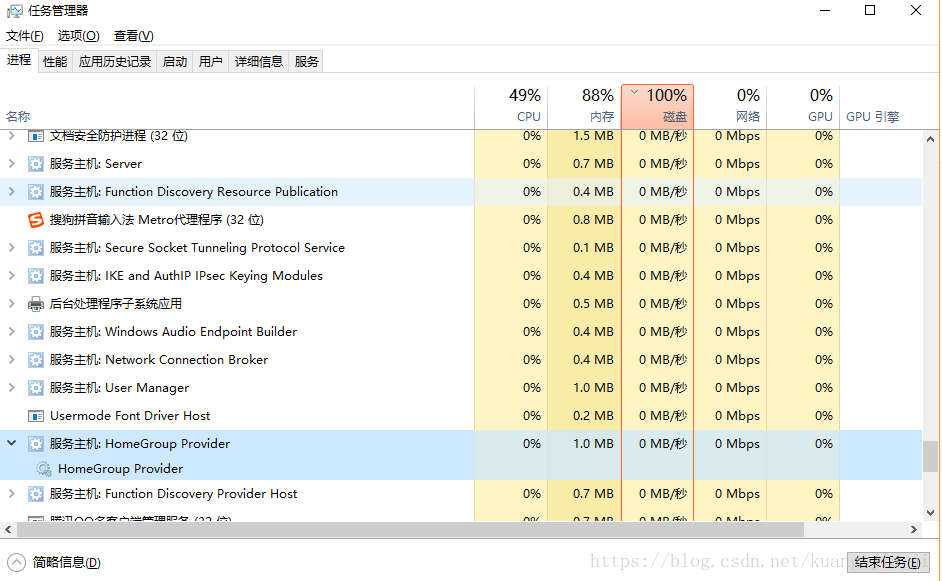Viewport: 942px width, 581px height.
Task: Expand Secure Socket Tunneling Protocol Service group
Action: [x=11, y=248]
